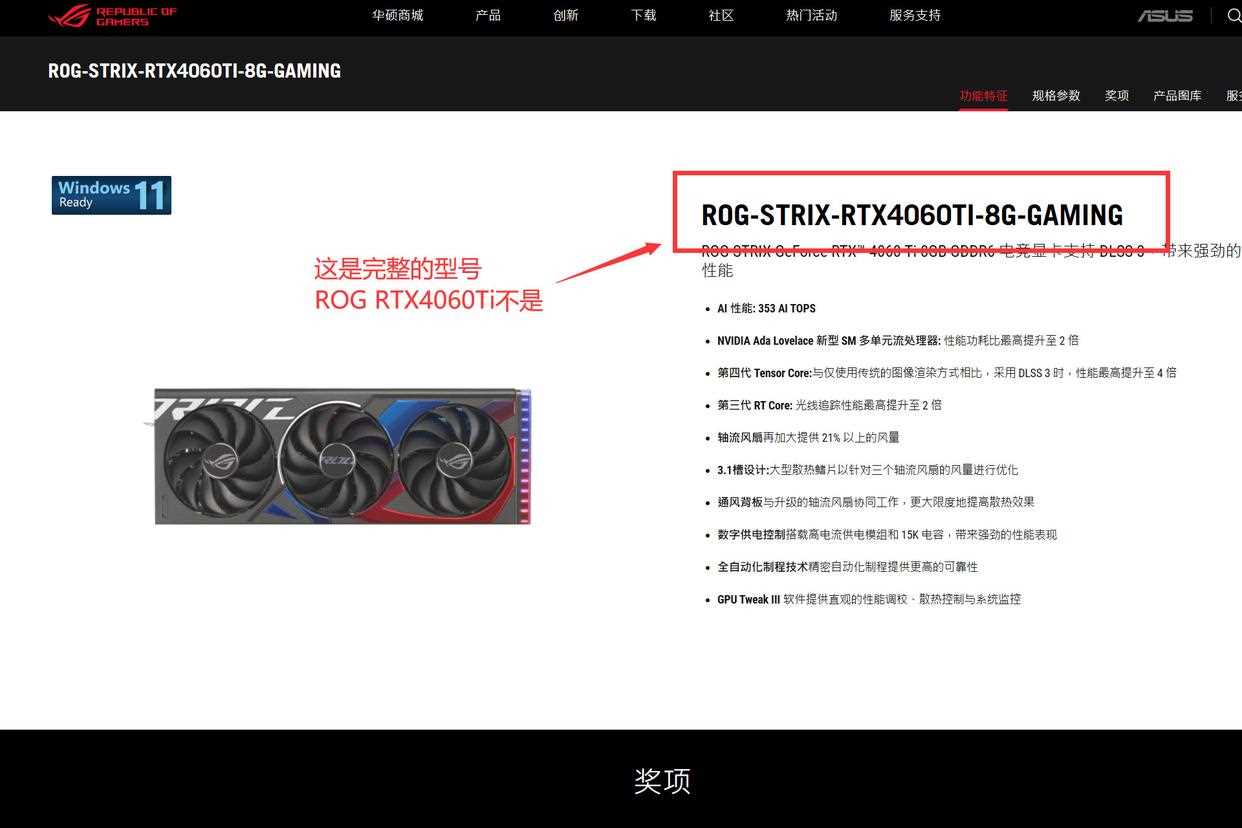
Task: Click the 第四代 Tensor Core feature line
Action: click(x=947, y=373)
